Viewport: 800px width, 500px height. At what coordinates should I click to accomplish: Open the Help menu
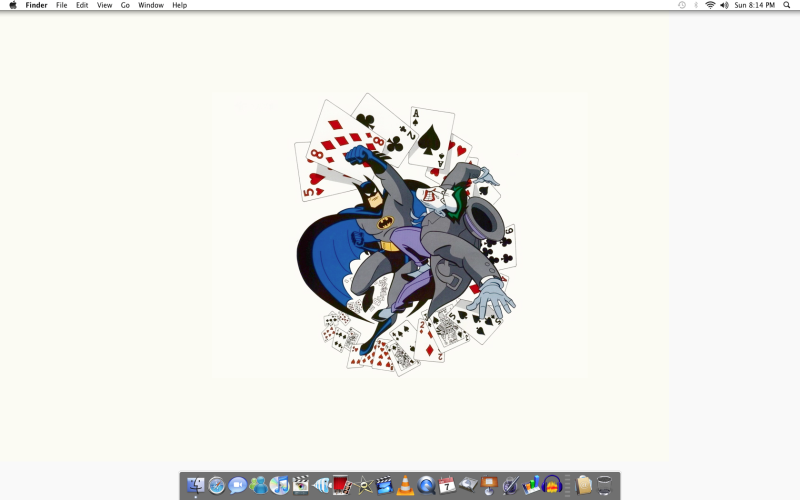(x=180, y=5)
